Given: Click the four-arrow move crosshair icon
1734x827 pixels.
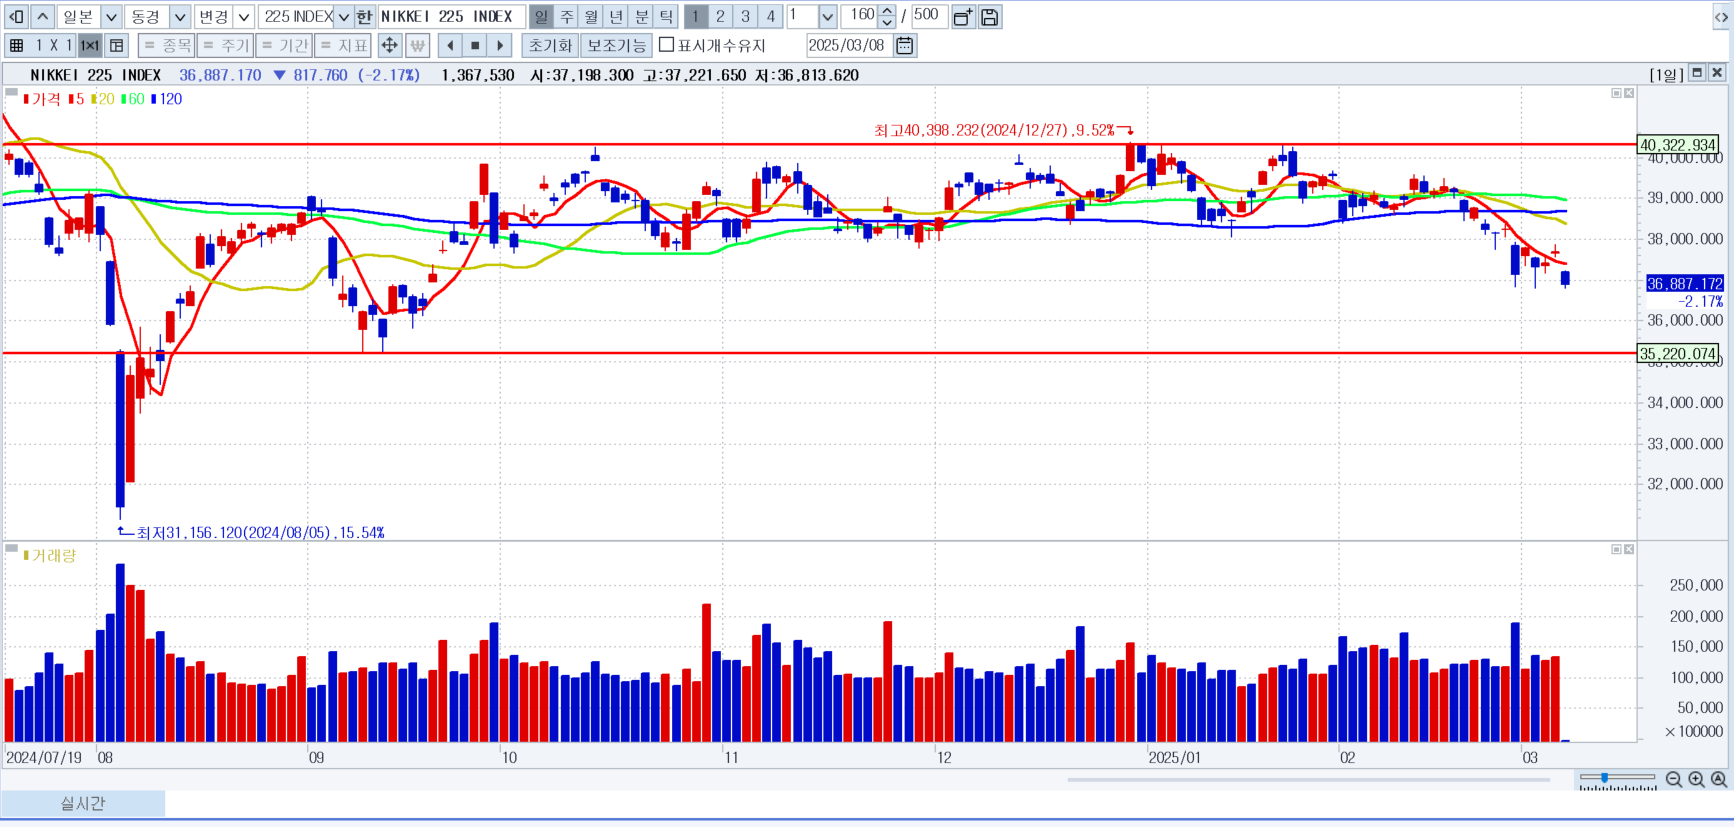Looking at the screenshot, I should [x=389, y=45].
